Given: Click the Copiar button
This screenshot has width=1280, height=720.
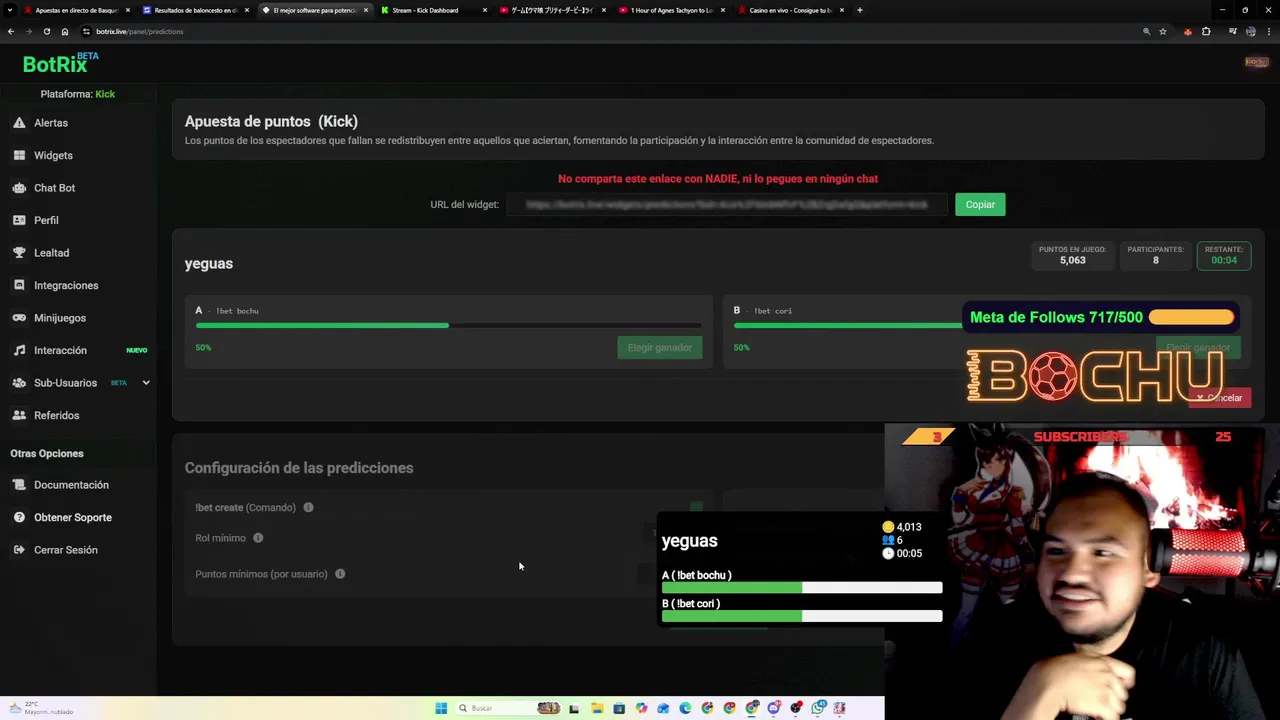Looking at the screenshot, I should (x=980, y=204).
